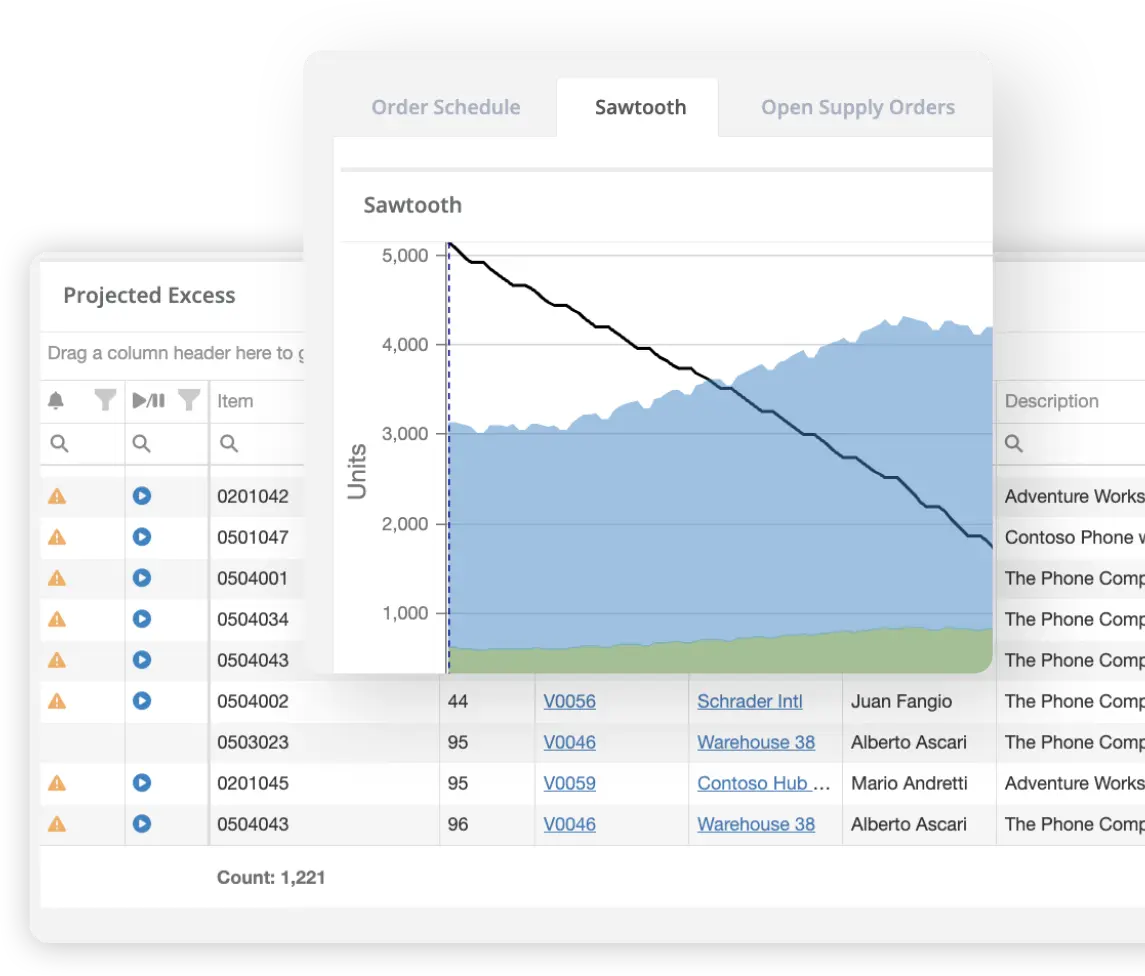
Task: Select the dashed date marker on the Sawtooth chart
Action: pyautogui.click(x=449, y=450)
